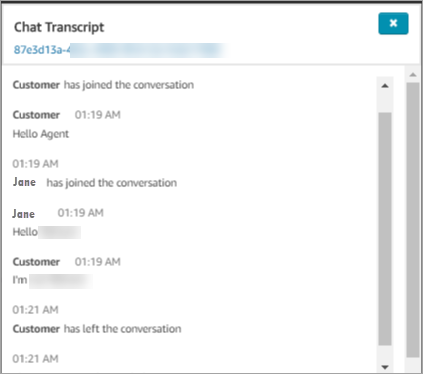Select the 'Jane has joined the conversation' line
This screenshot has height=374, width=423.
tap(95, 183)
